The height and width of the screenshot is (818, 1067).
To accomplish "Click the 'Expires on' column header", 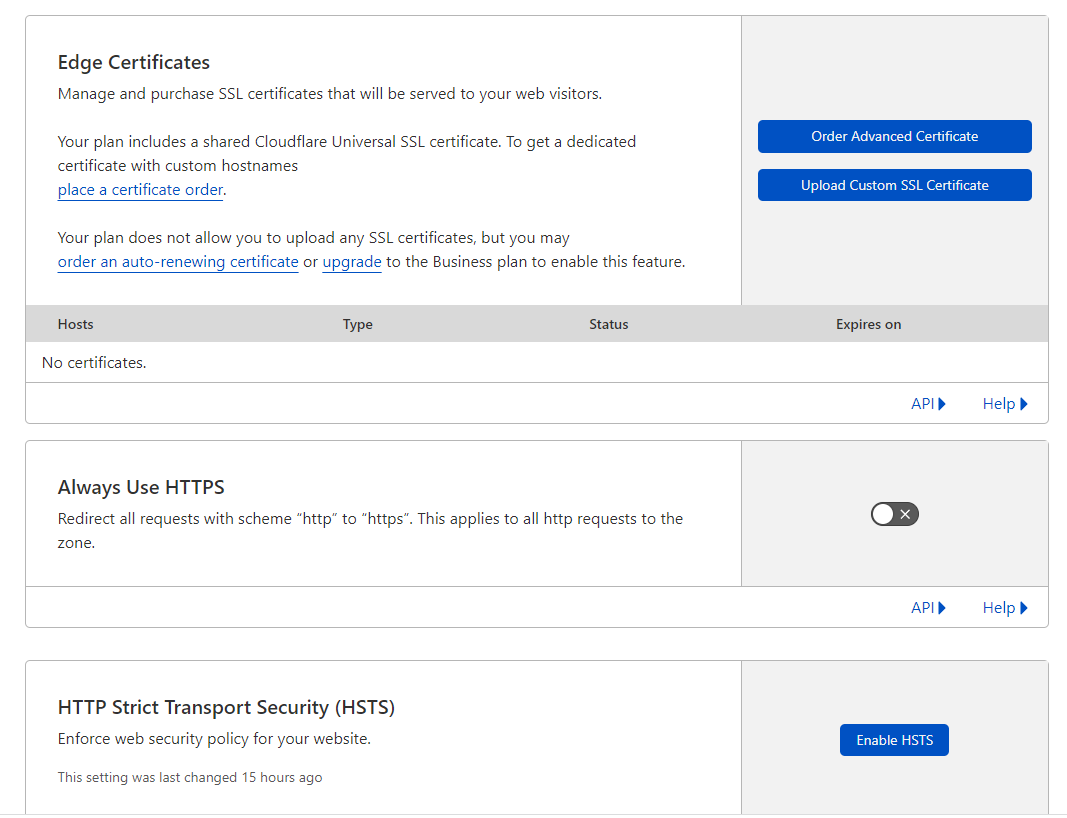I will pyautogui.click(x=868, y=324).
